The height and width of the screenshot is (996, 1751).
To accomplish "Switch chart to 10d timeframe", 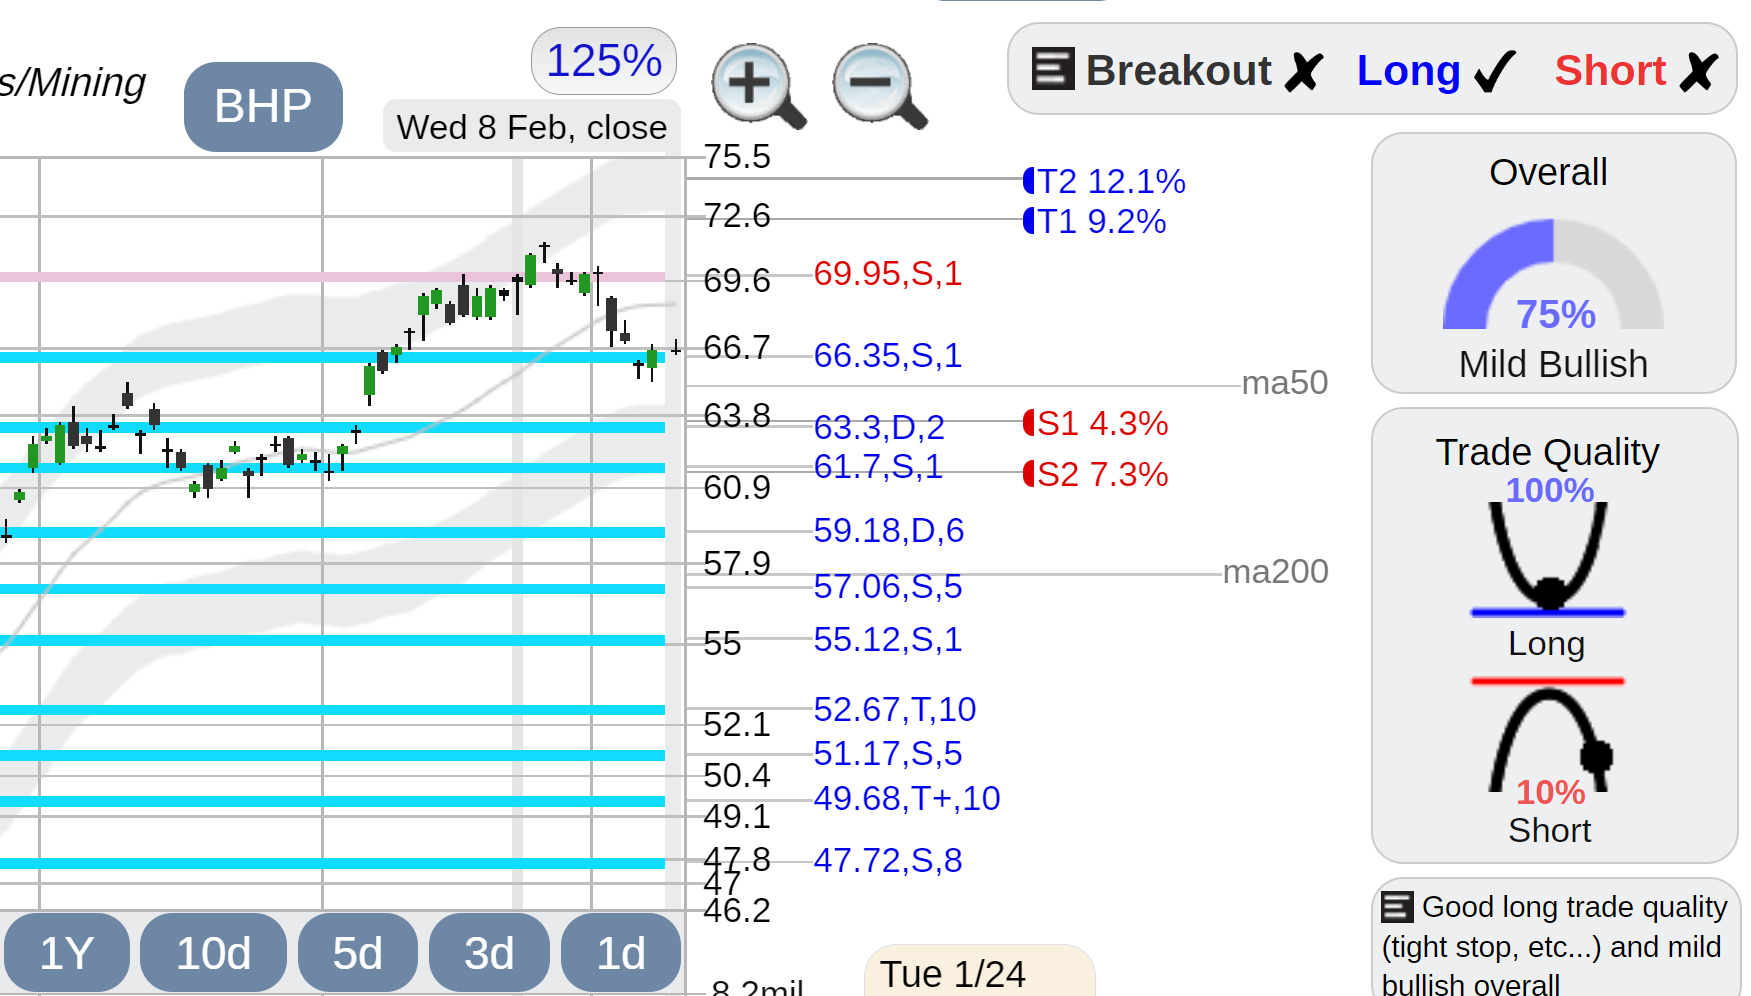I will [x=213, y=952].
